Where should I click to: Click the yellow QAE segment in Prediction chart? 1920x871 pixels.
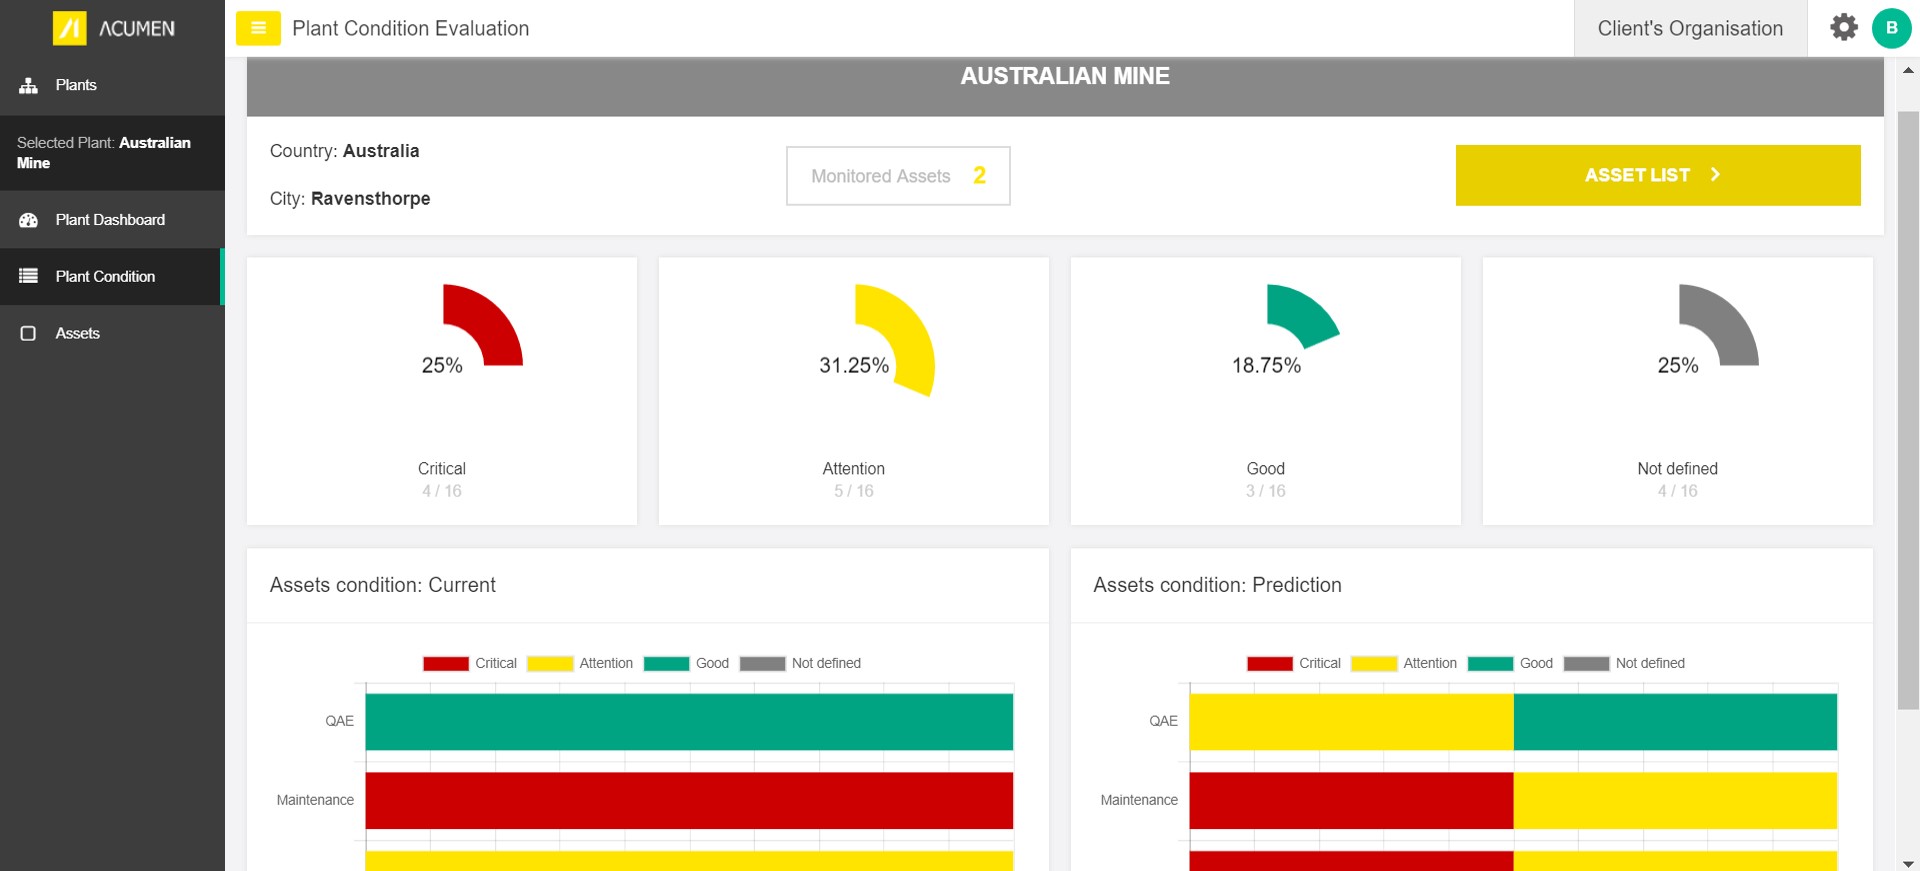(1351, 722)
